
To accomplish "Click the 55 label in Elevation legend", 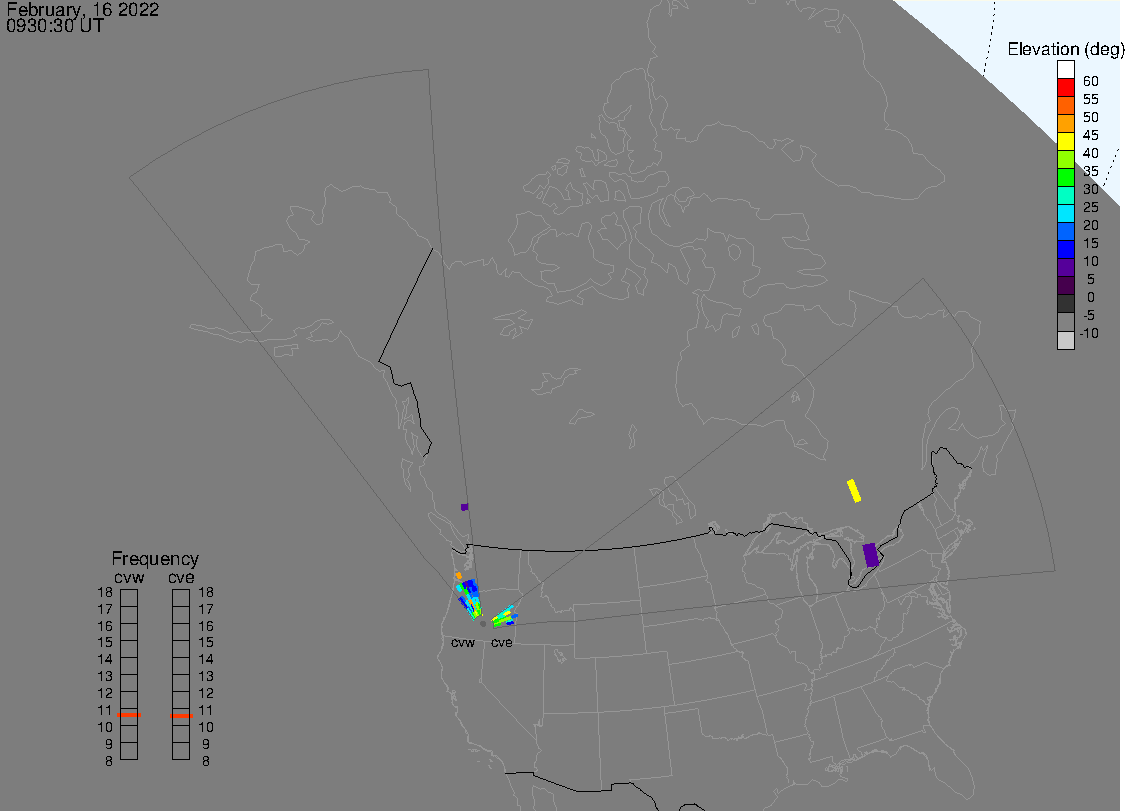I will 1091,99.
